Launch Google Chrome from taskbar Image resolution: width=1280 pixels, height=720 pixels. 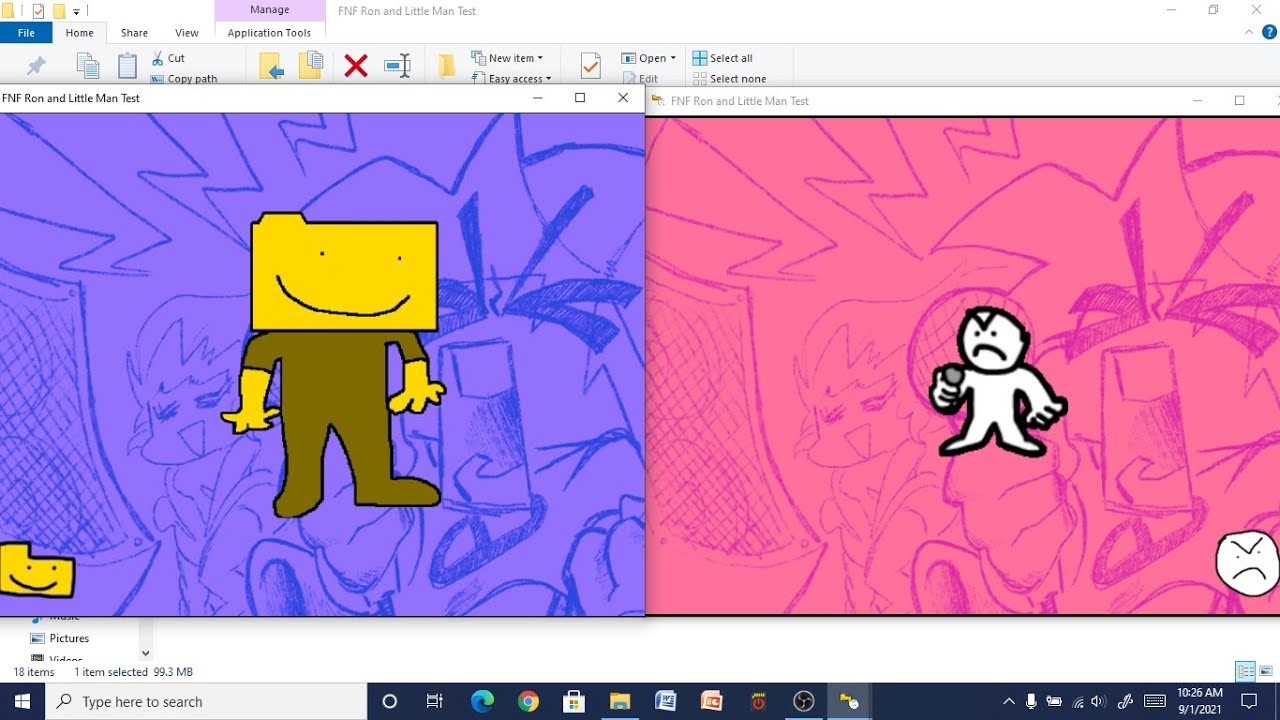tap(528, 701)
